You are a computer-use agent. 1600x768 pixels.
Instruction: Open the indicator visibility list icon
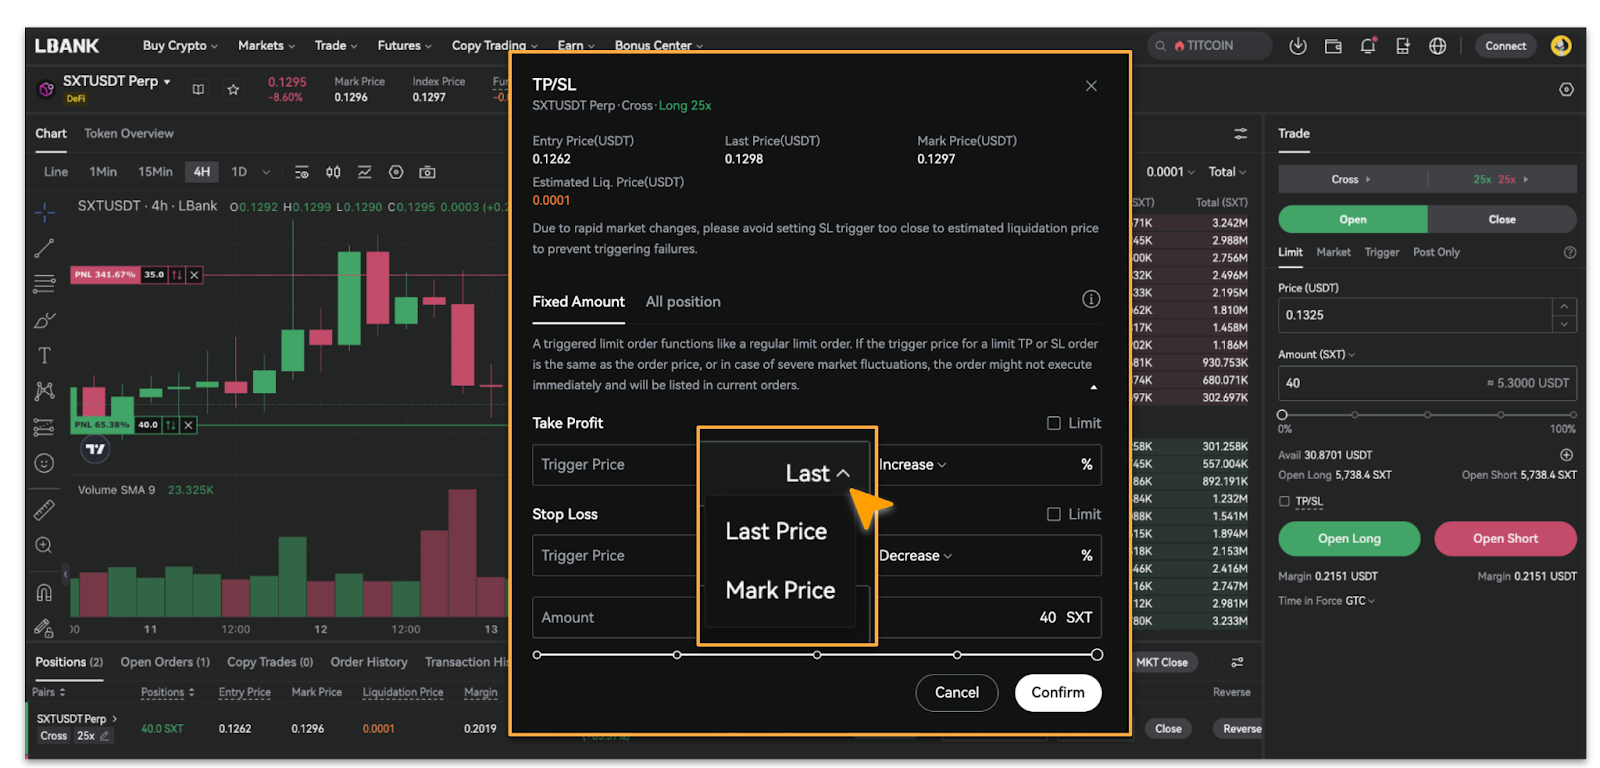click(302, 172)
